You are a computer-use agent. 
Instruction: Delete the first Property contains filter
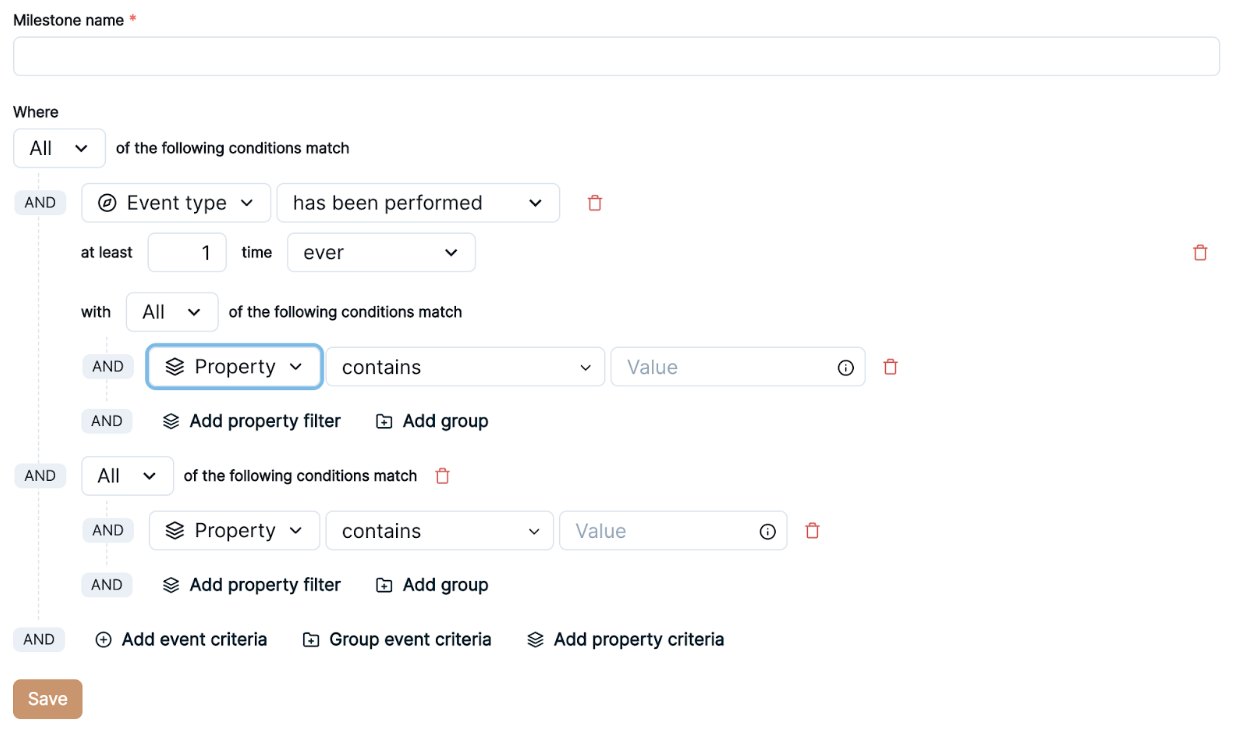pos(890,367)
